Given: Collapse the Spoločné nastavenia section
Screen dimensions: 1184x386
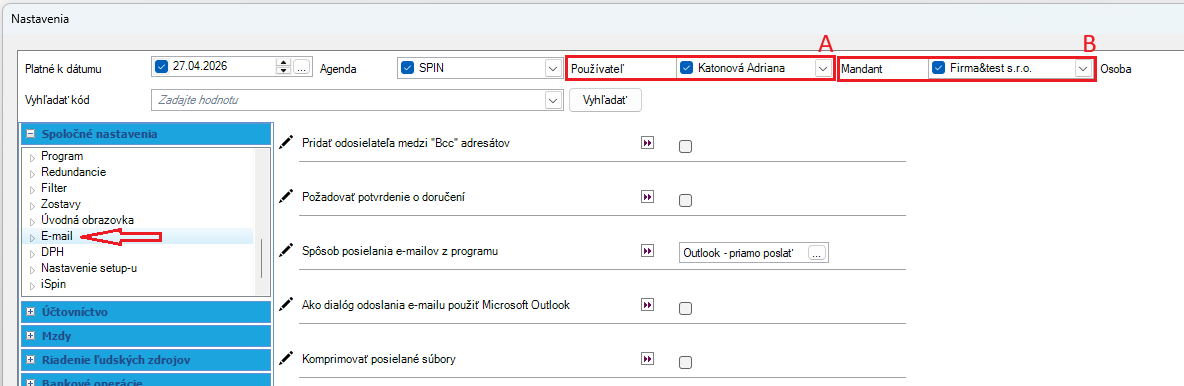Looking at the screenshot, I should coord(30,134).
